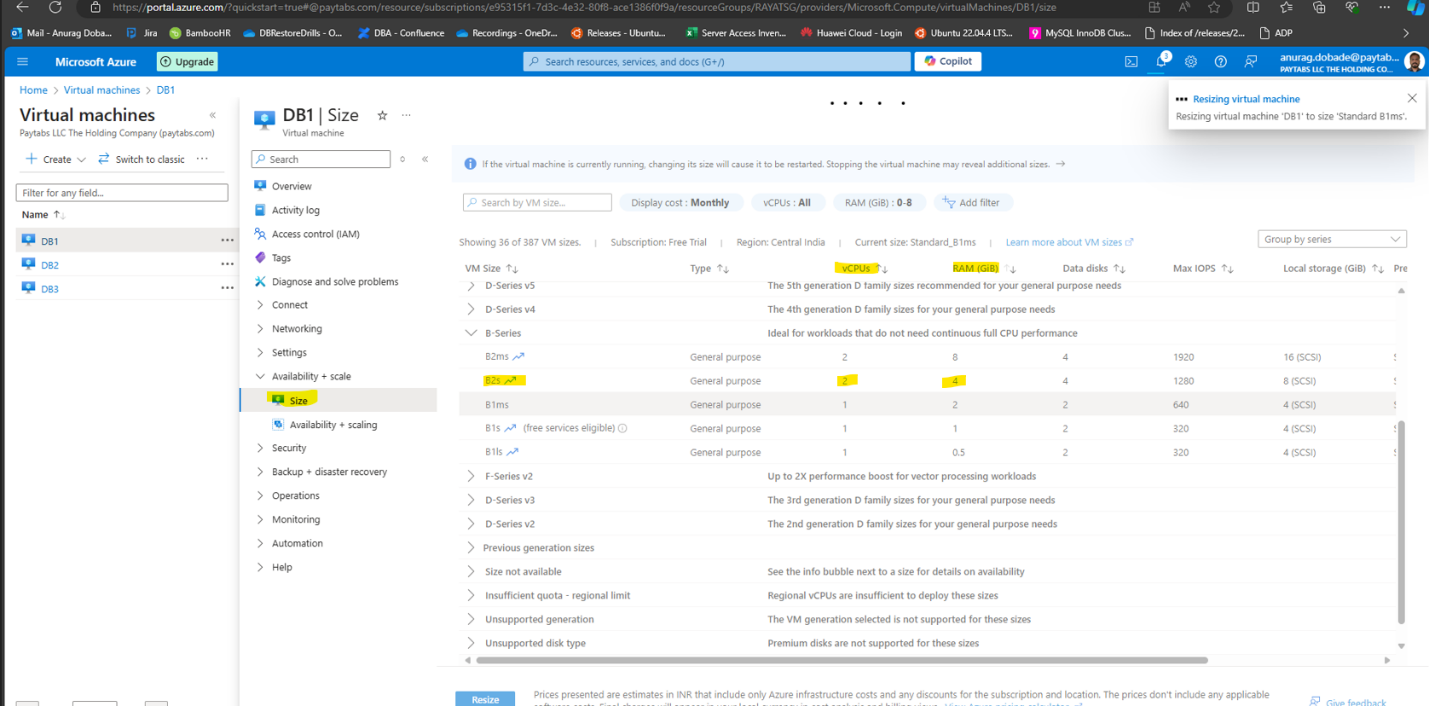1429x706 pixels.
Task: Click the Upgrade button
Action: (186, 62)
